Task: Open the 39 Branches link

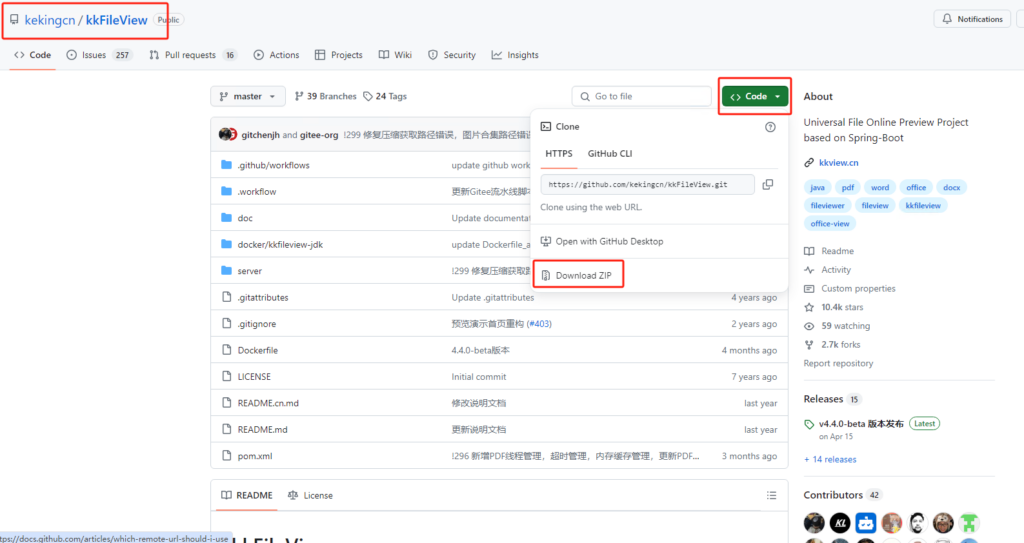Action: point(325,96)
